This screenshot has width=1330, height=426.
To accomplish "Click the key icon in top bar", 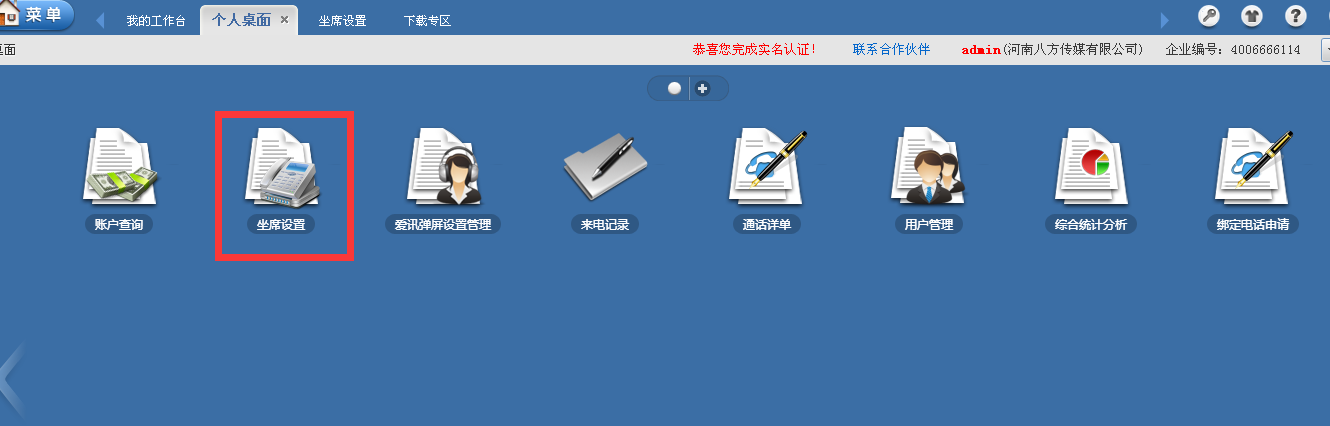I will (1208, 16).
